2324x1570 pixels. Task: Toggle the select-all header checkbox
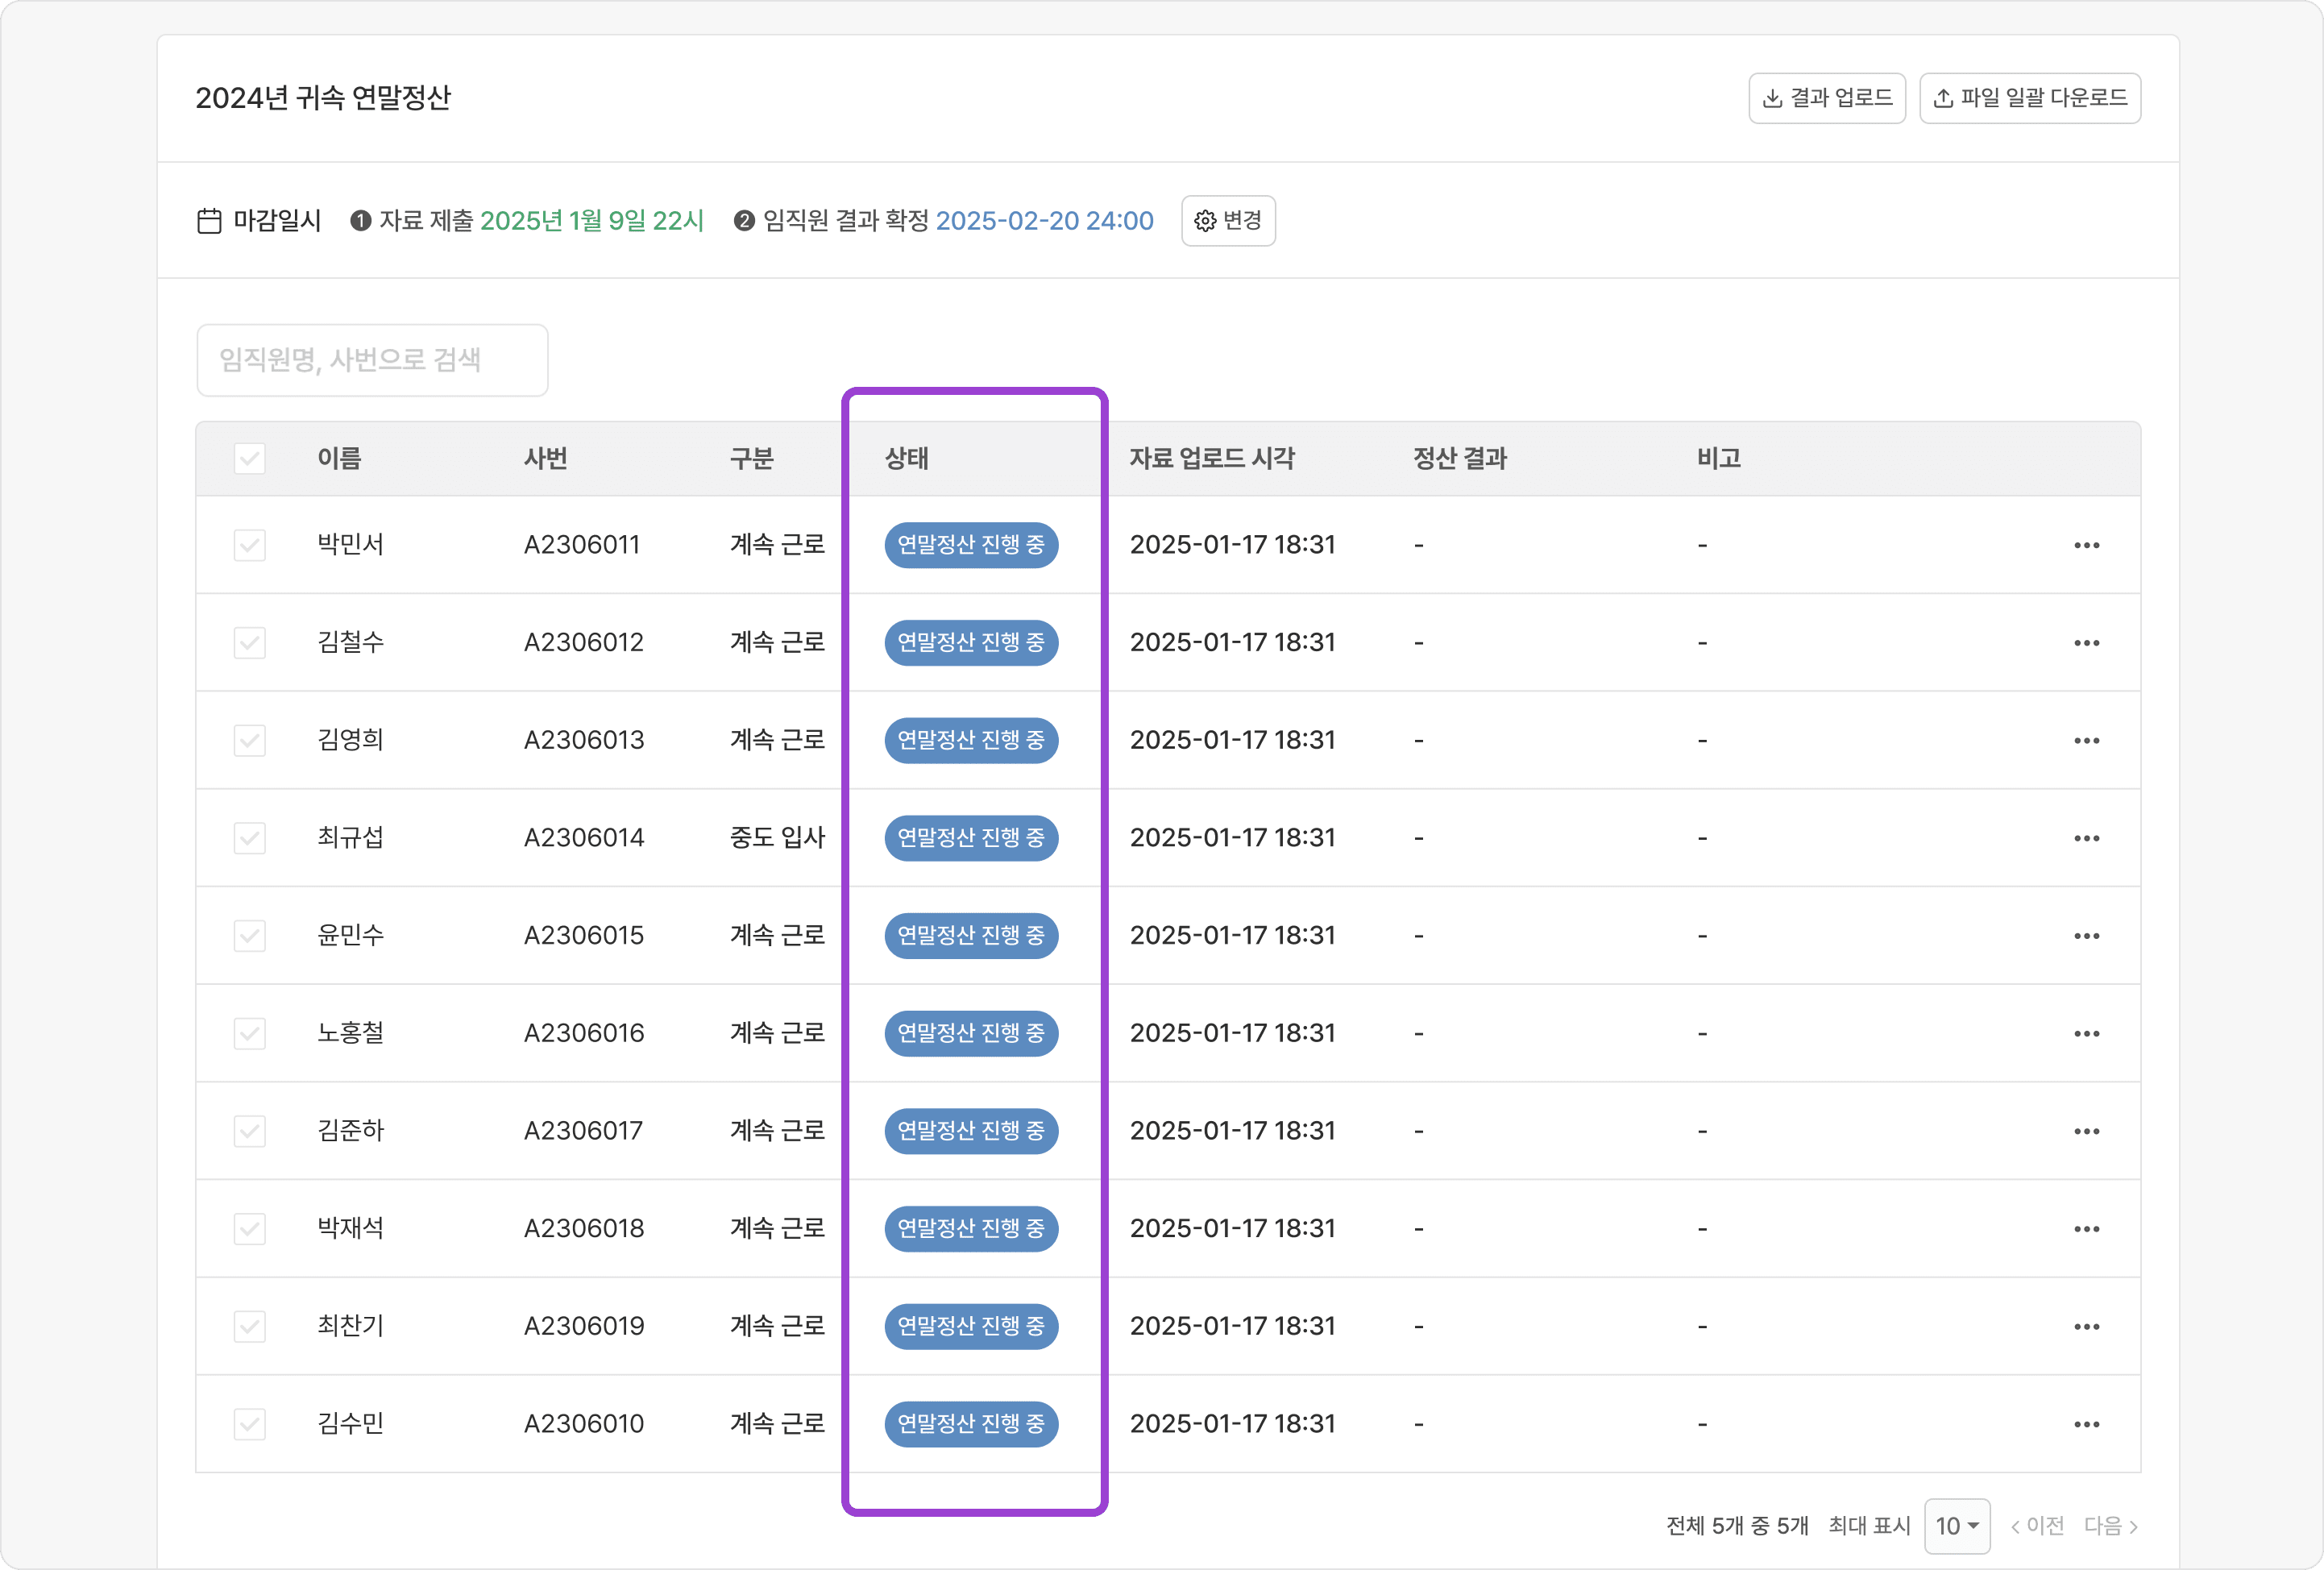(x=249, y=459)
